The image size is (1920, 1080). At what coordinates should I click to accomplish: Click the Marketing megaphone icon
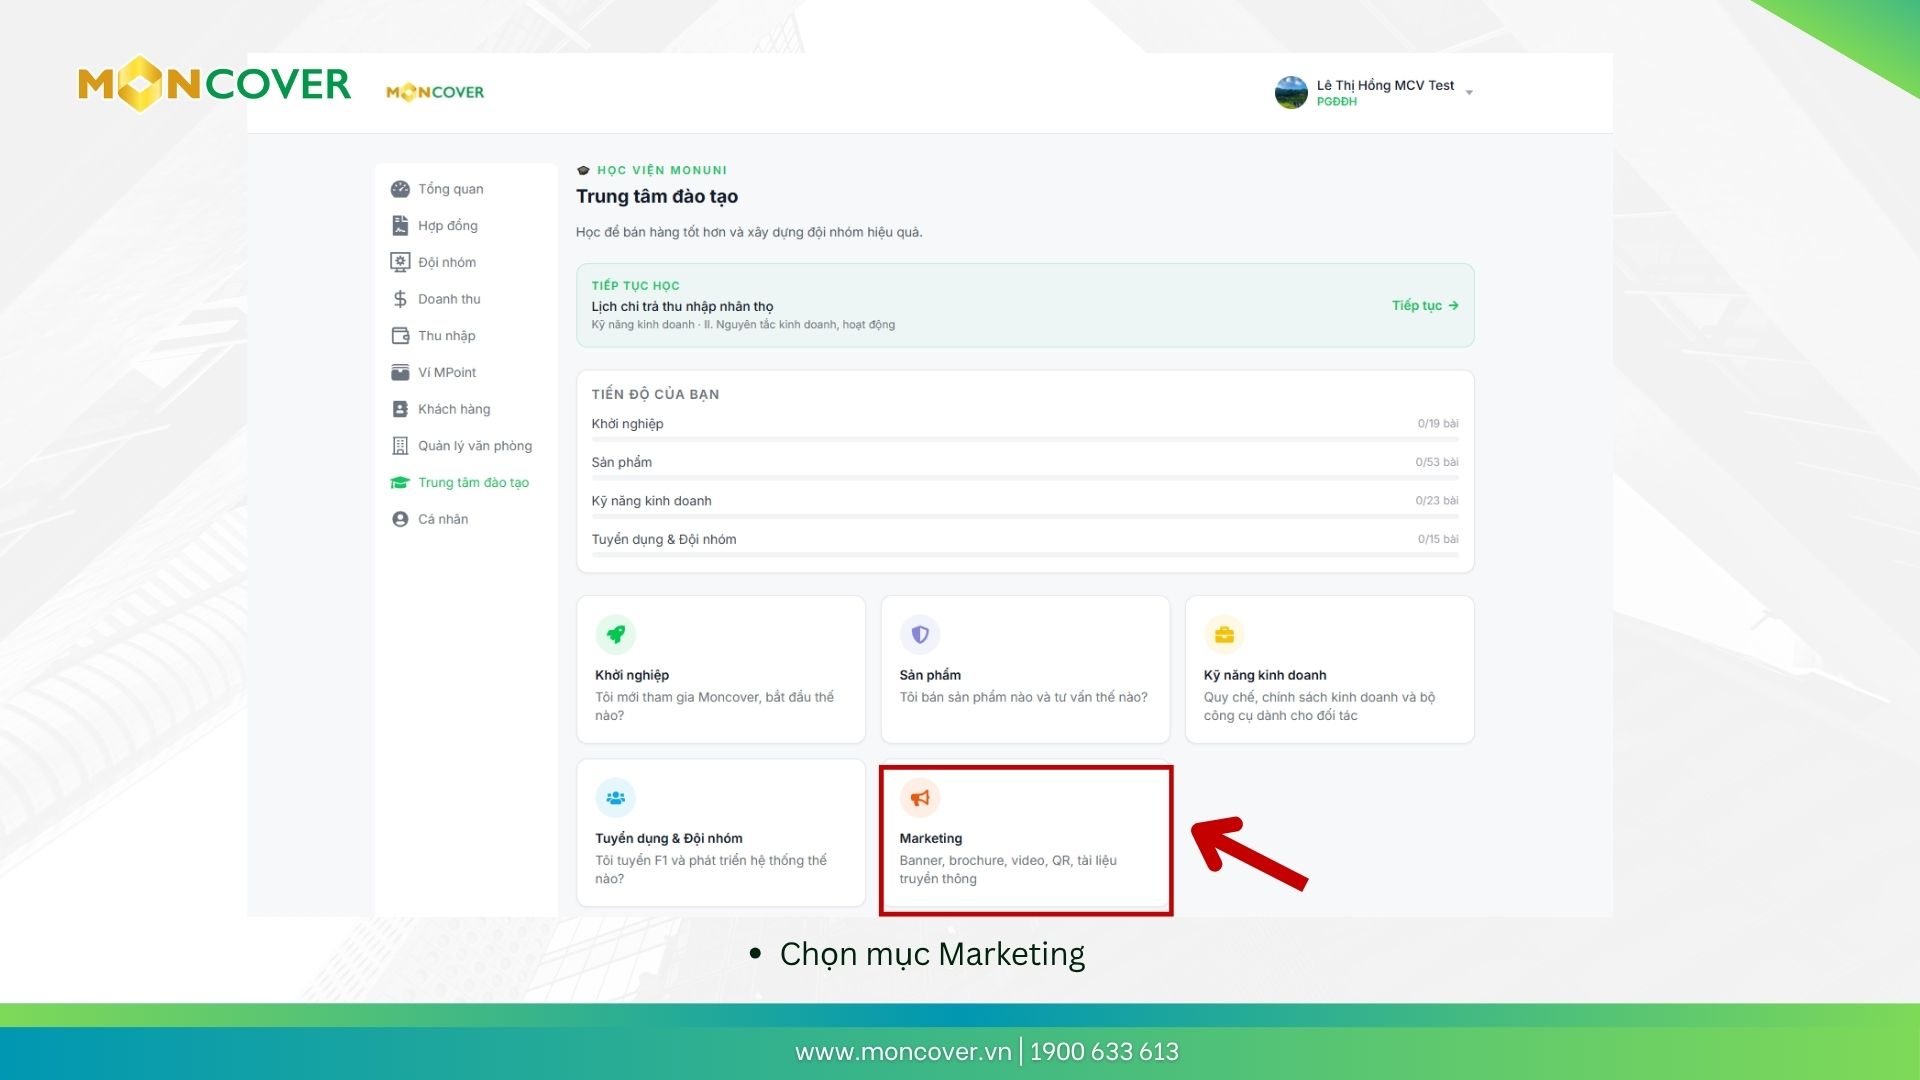[920, 797]
